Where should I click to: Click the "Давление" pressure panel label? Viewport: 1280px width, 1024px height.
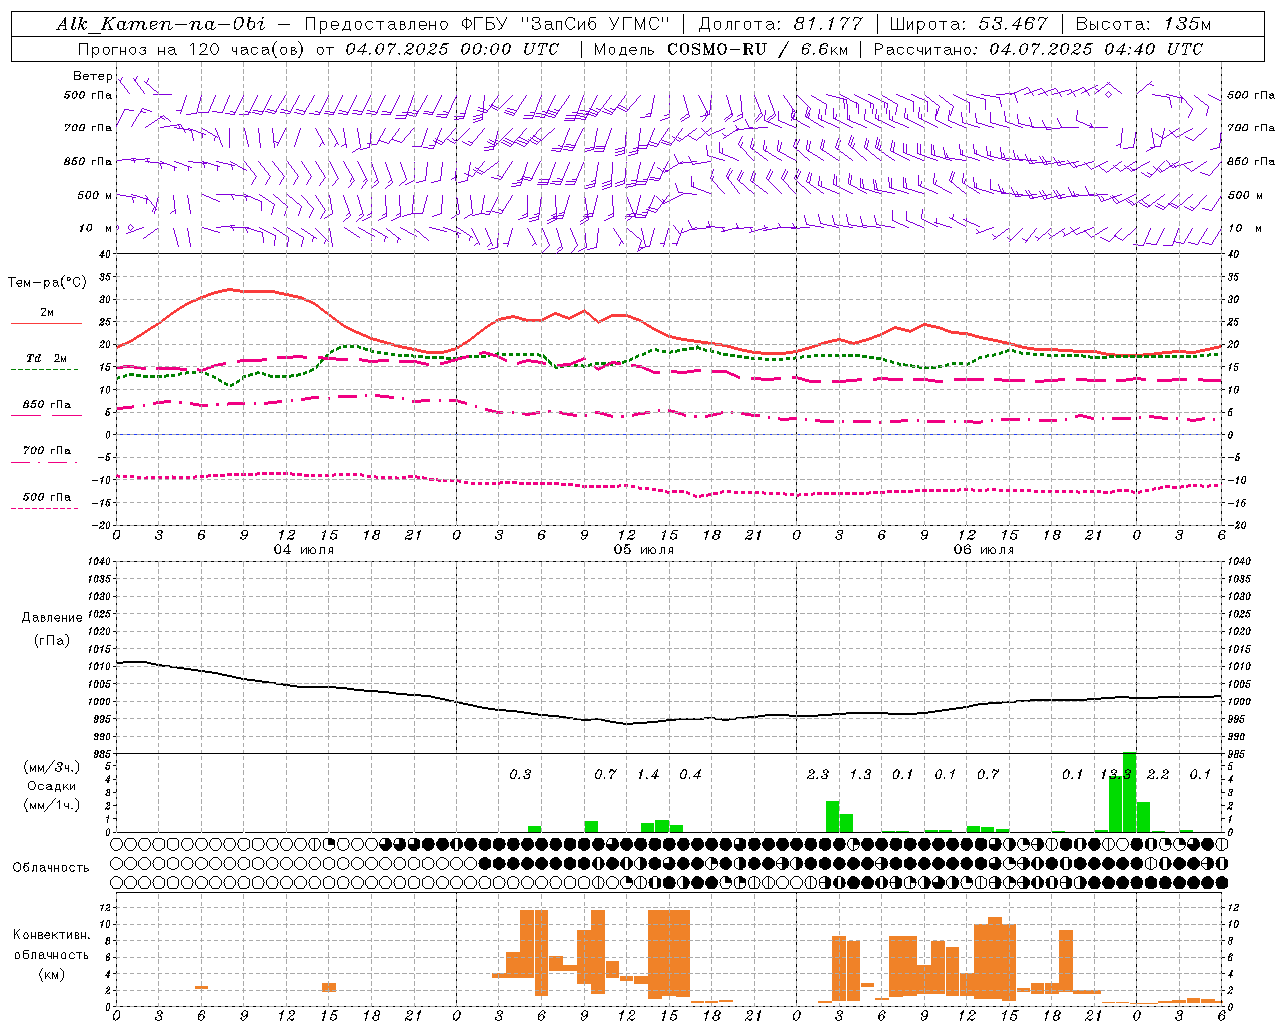[51, 618]
